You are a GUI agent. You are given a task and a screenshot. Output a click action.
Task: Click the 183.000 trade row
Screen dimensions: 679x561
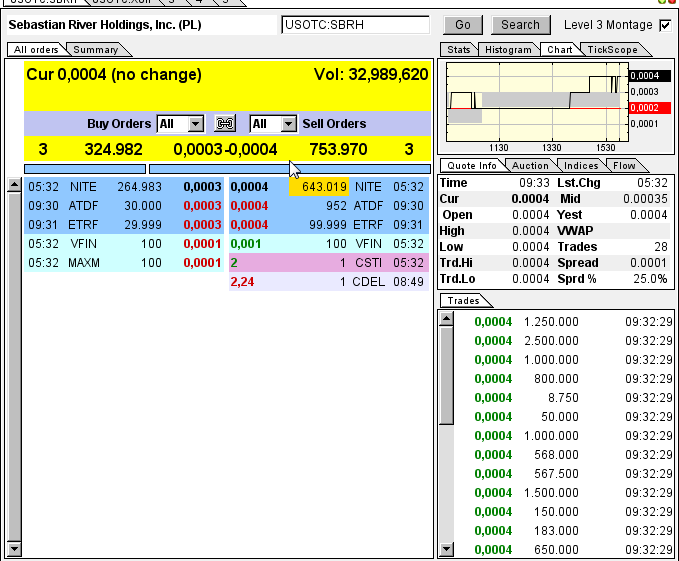tap(565, 531)
